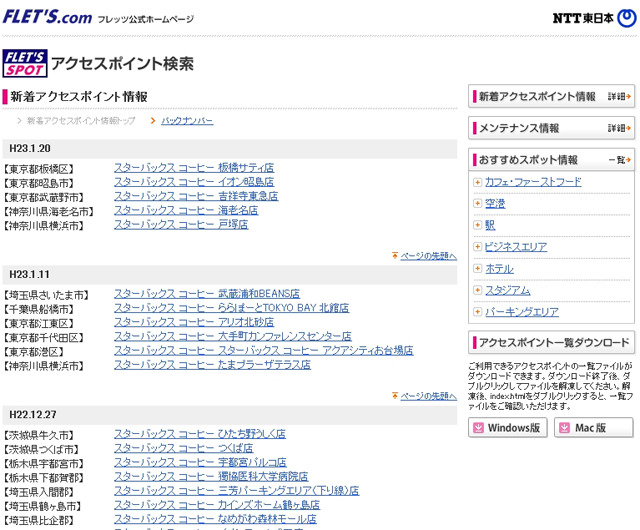This screenshot has width=640, height=530.
Task: Click ページの先頭へ under H23.1.20 section
Action: point(428,256)
